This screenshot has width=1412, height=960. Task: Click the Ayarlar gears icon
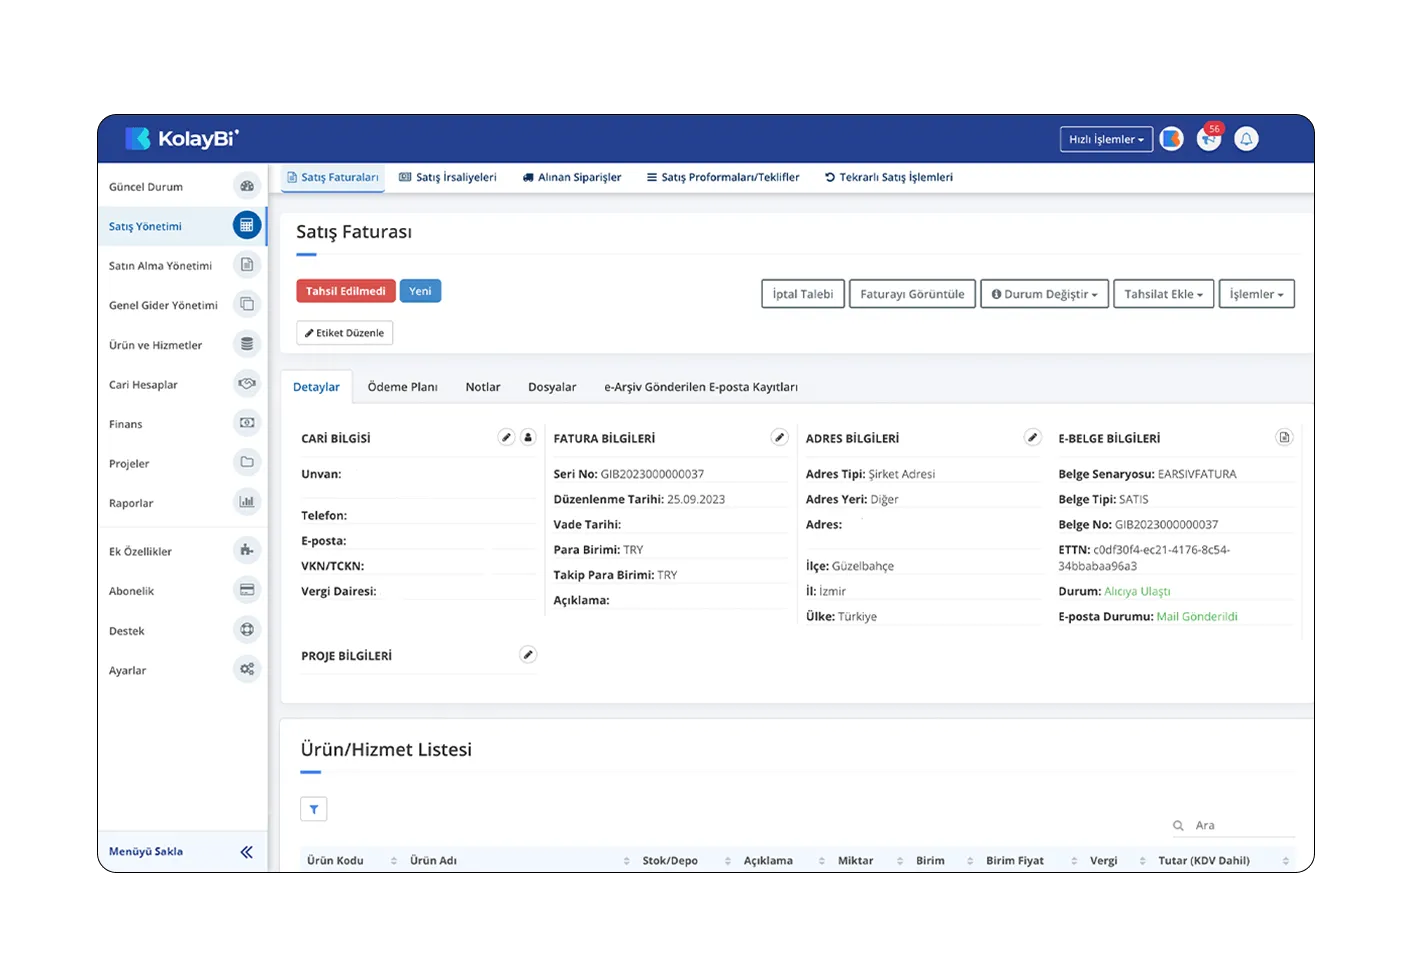(x=247, y=669)
